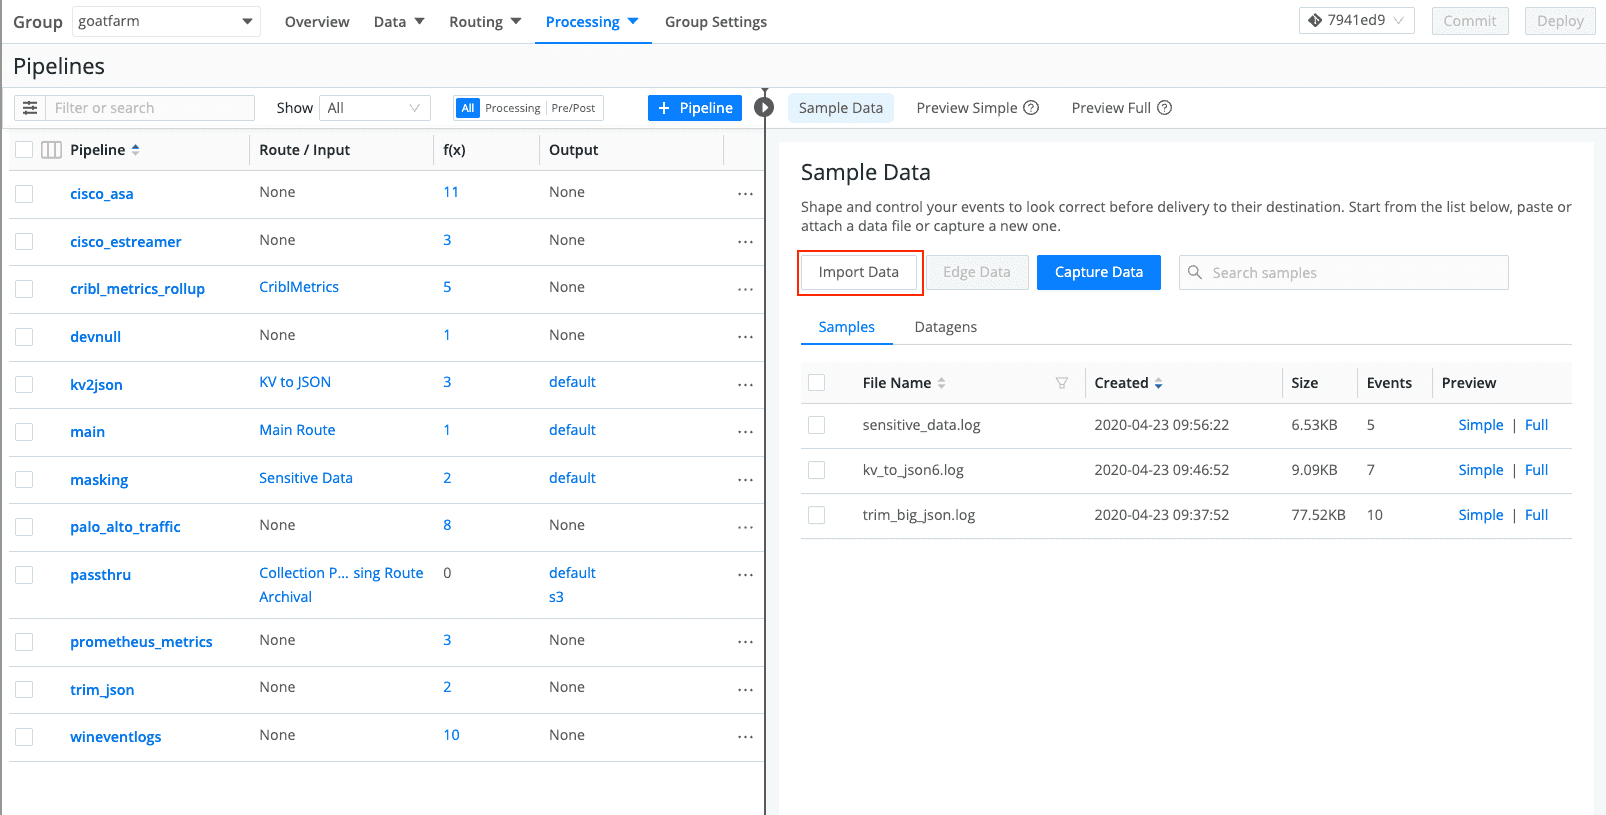The image size is (1606, 815).
Task: Open help icon next to Preview Full
Action: coord(1164,108)
